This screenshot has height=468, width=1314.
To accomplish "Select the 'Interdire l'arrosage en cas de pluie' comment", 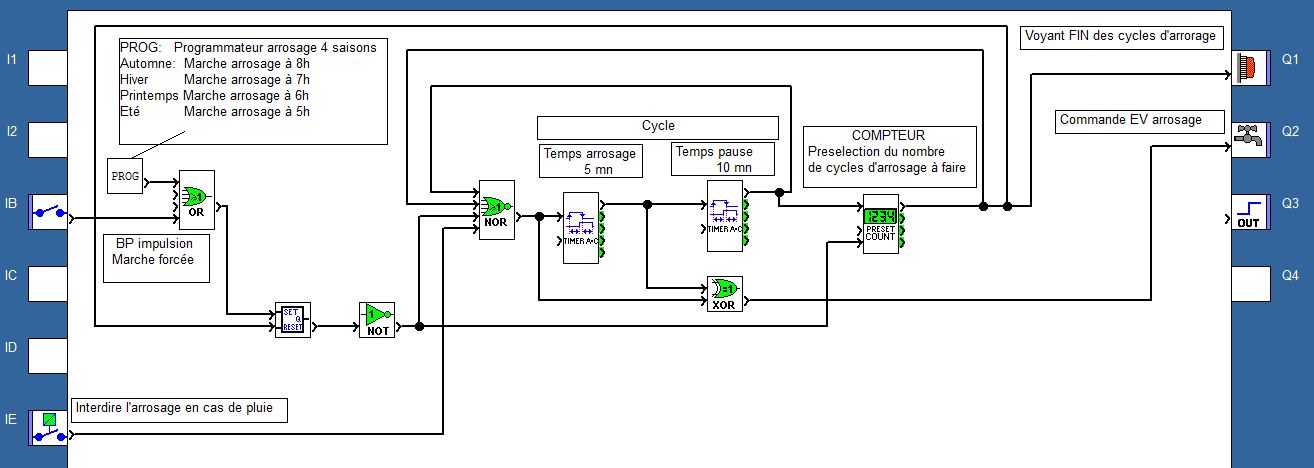I will (x=179, y=409).
